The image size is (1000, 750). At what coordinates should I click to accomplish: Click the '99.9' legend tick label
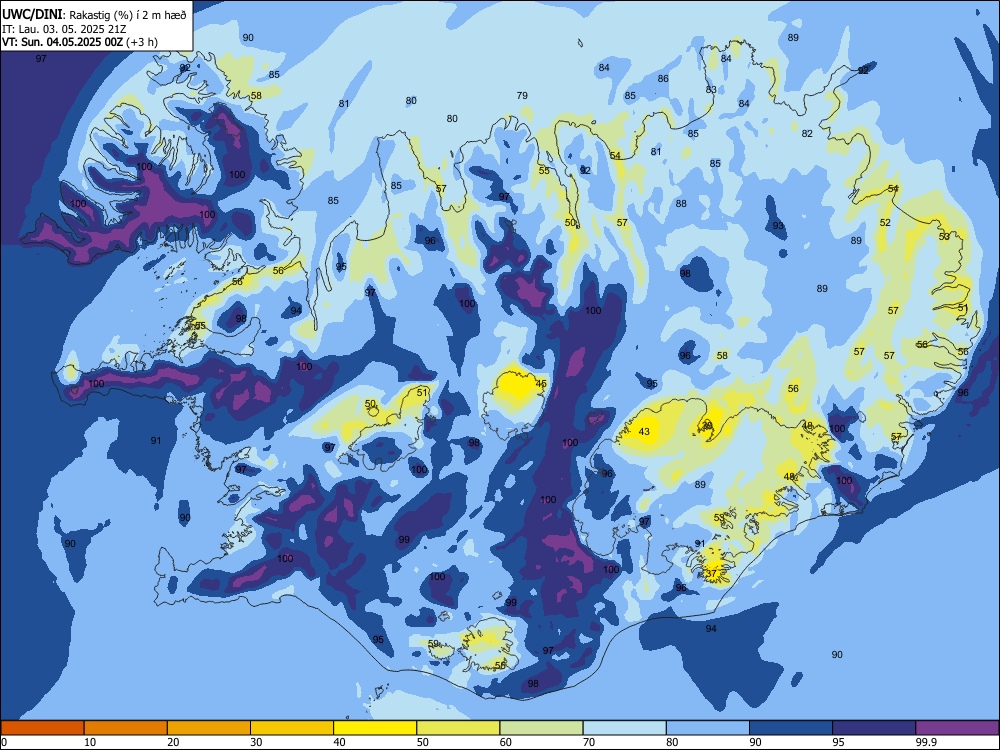tap(925, 742)
